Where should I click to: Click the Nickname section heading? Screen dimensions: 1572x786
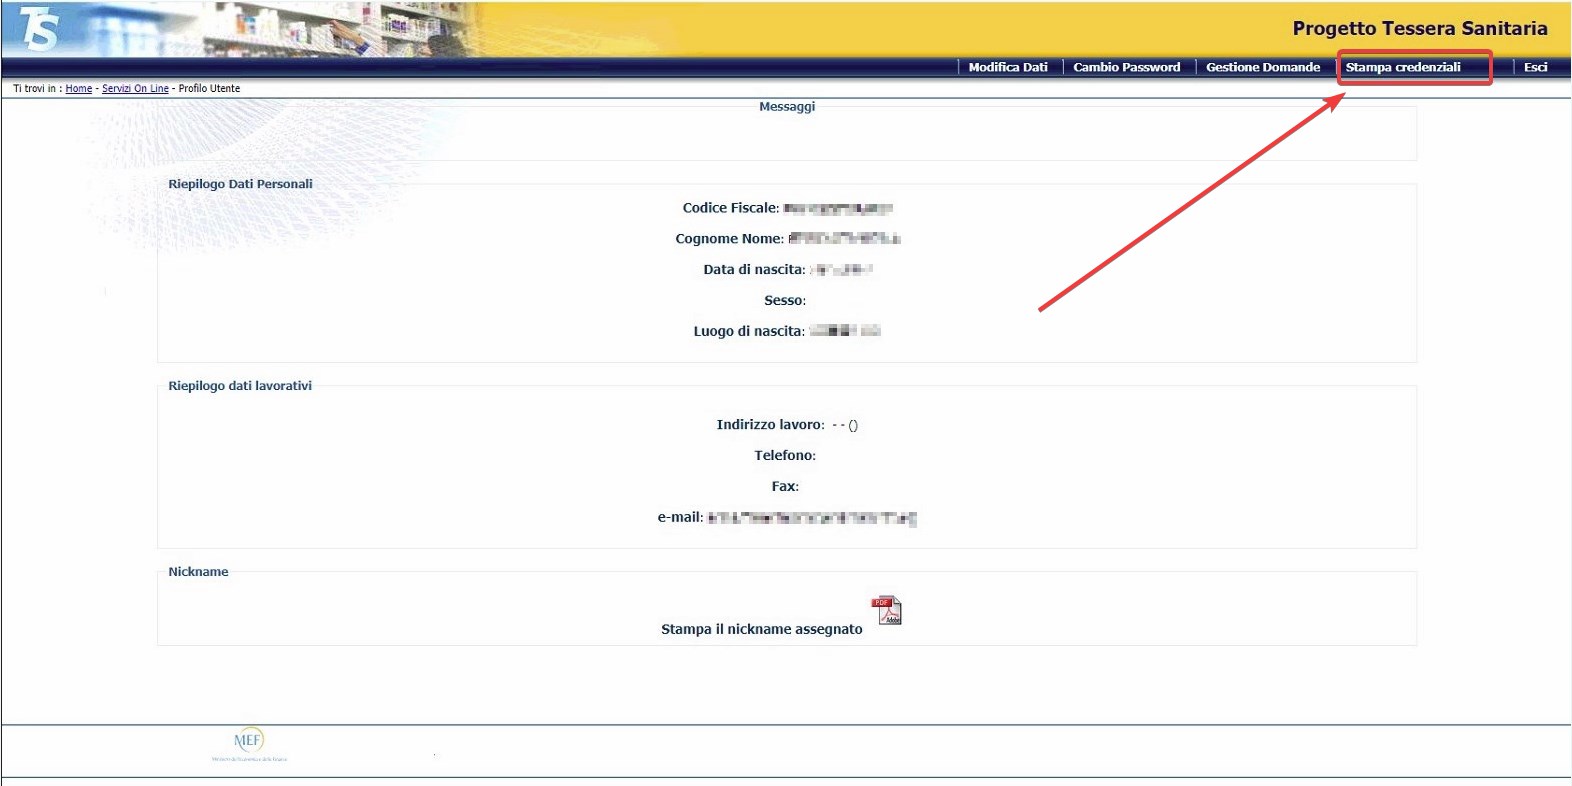pos(198,572)
